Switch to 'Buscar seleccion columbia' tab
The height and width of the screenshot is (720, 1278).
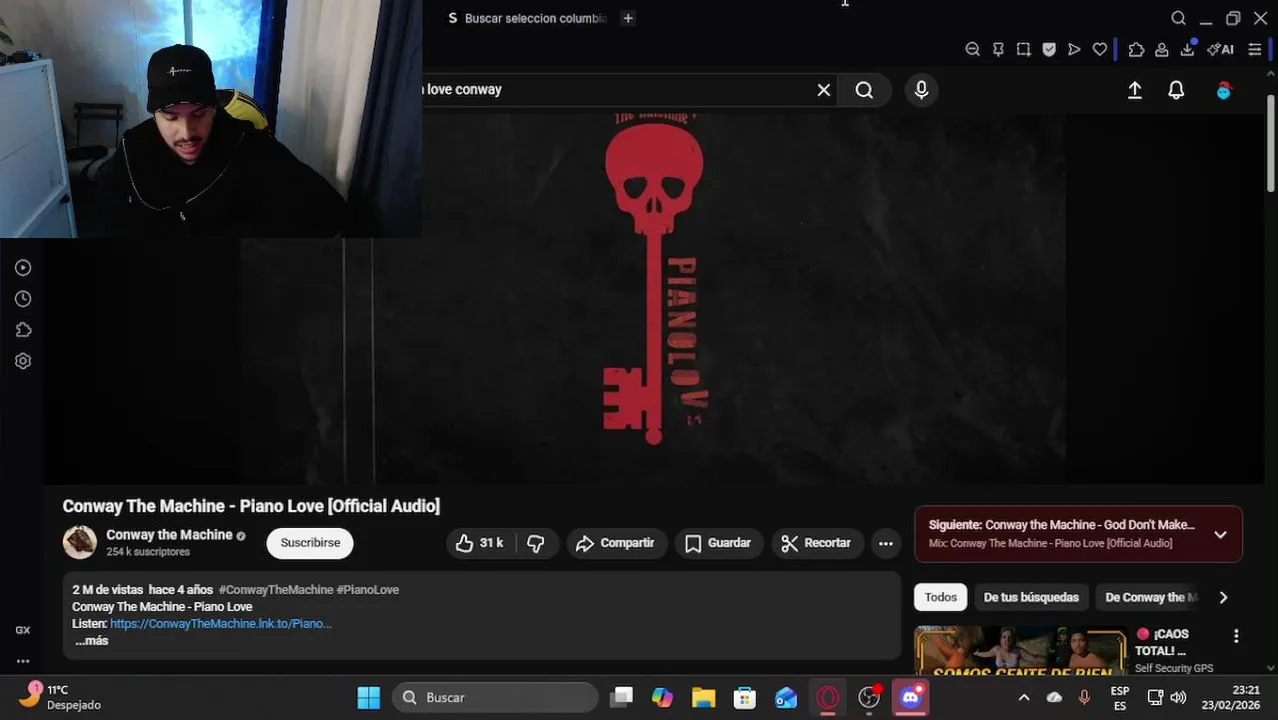(x=526, y=18)
